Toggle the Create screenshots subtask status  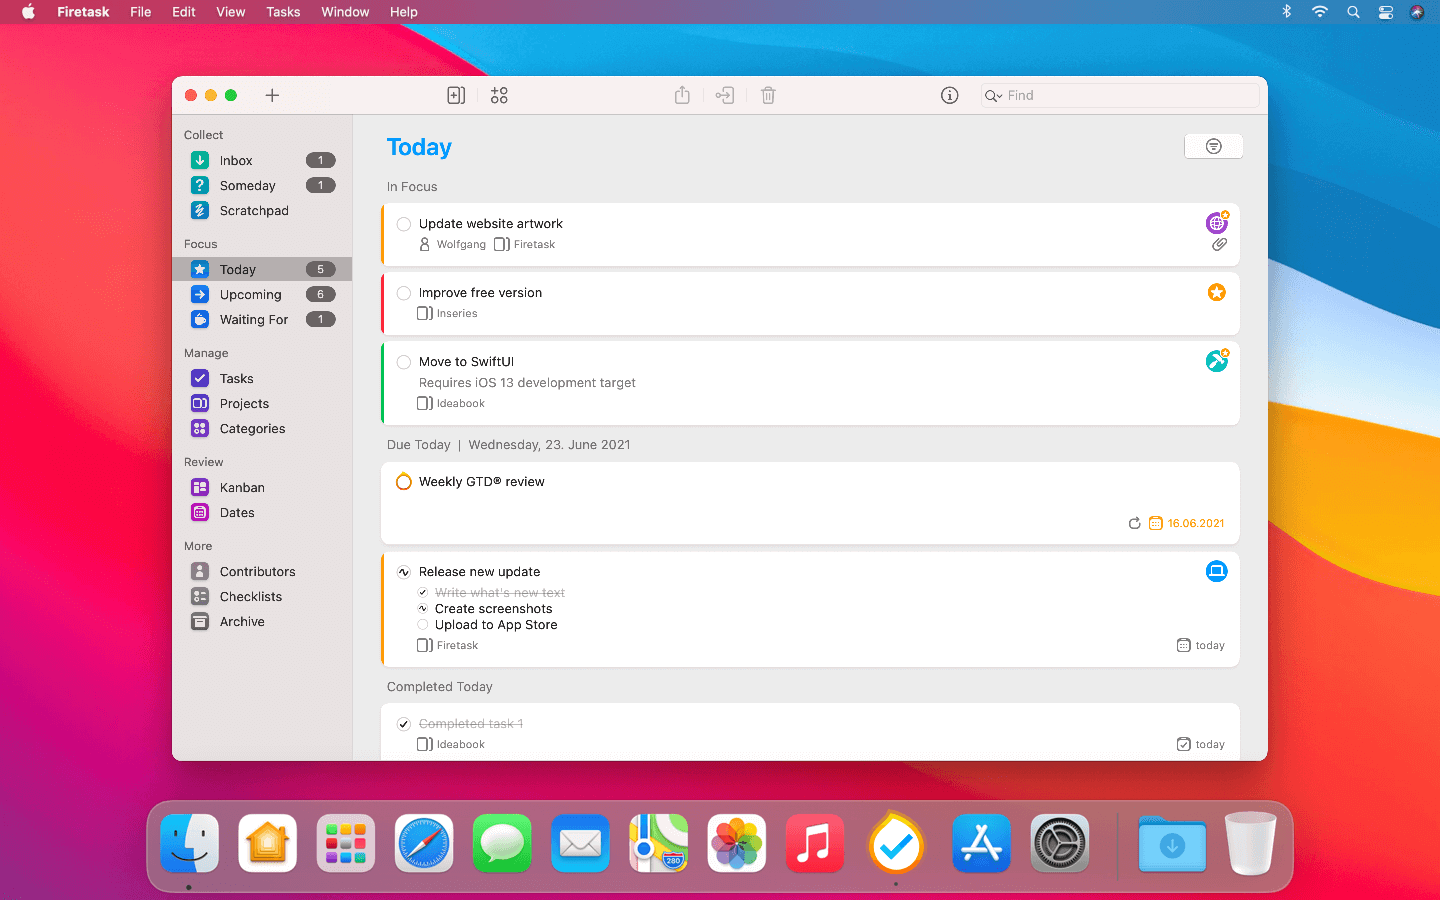[423, 608]
